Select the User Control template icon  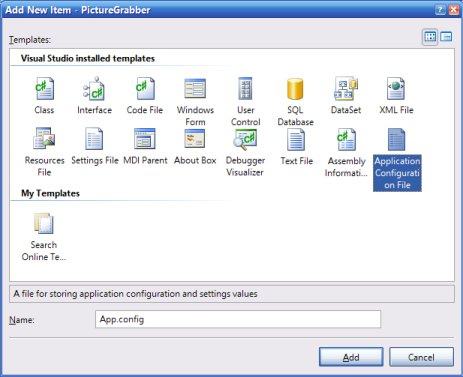point(245,88)
